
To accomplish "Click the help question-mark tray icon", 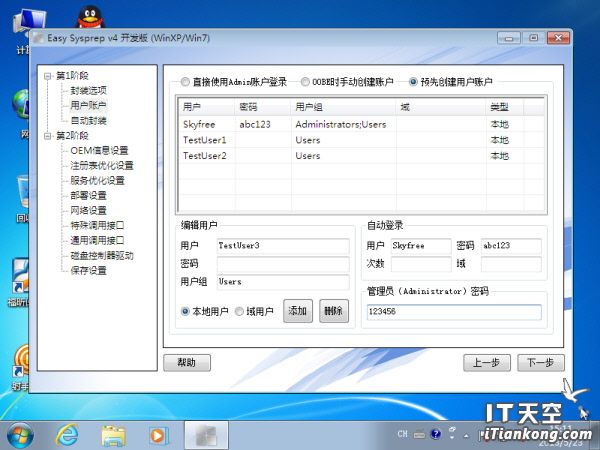I will pos(435,434).
